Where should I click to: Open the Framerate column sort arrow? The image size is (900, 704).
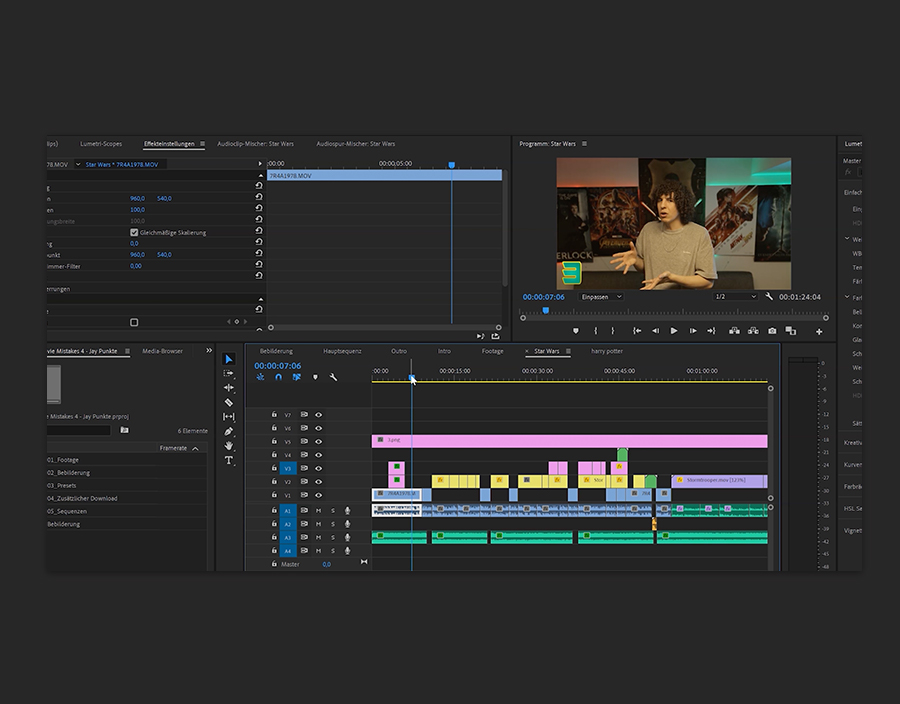(x=195, y=449)
